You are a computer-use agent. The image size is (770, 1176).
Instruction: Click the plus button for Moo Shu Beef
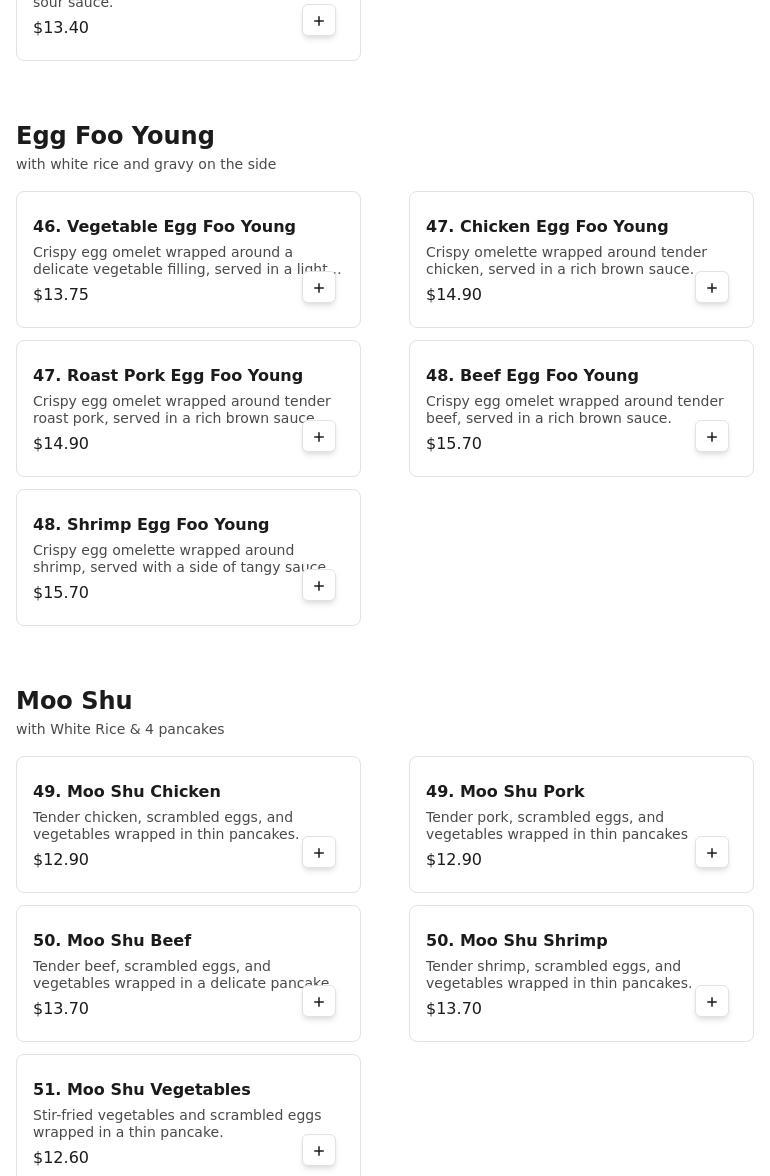(319, 1002)
